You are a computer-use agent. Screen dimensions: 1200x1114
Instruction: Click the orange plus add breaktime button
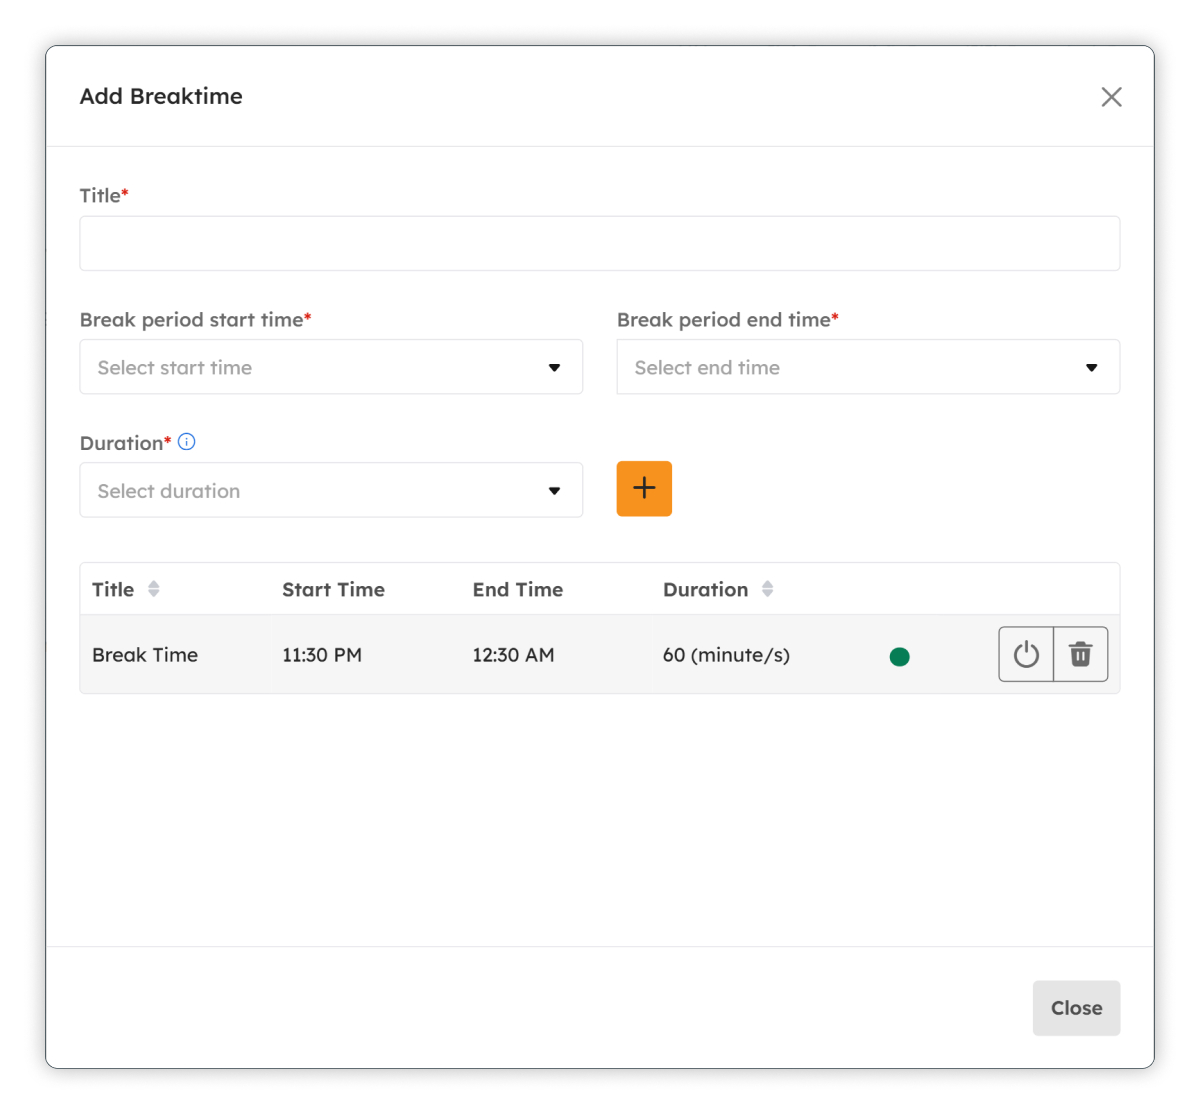[x=644, y=489]
